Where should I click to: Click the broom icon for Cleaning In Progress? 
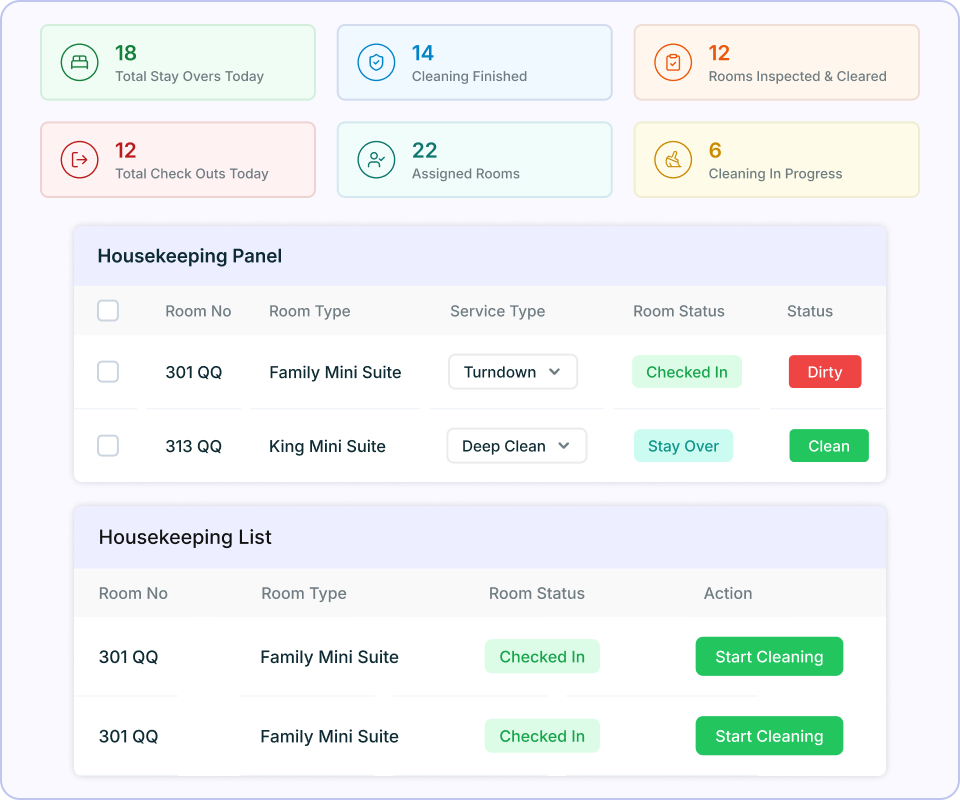coord(673,160)
